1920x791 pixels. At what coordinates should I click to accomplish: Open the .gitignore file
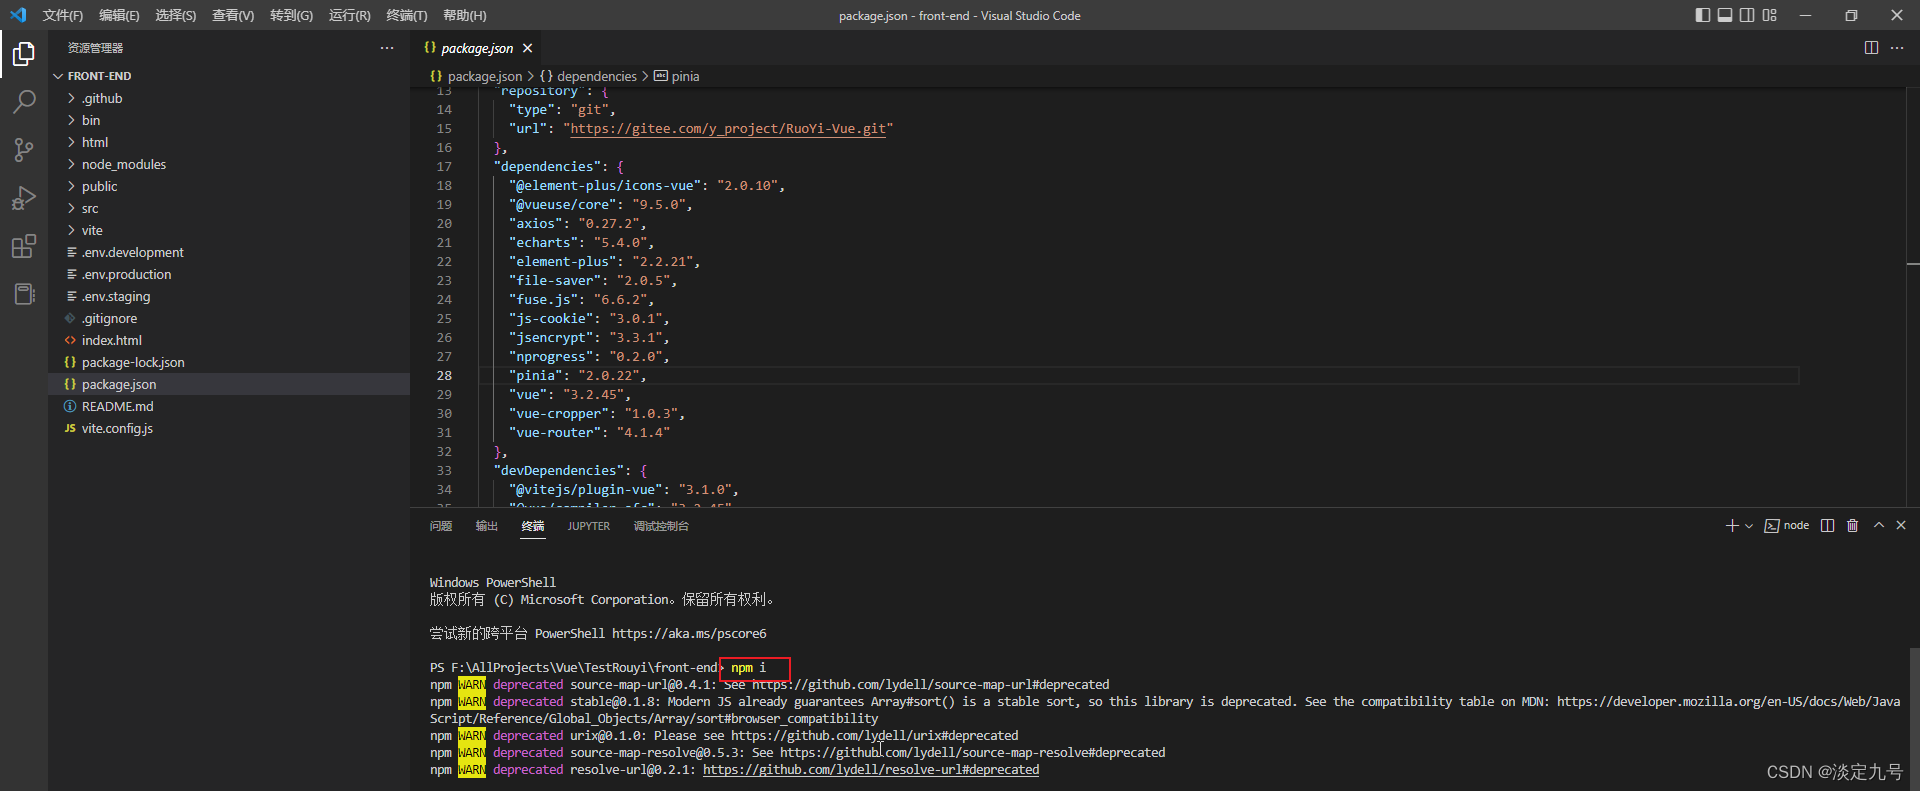pos(229,318)
